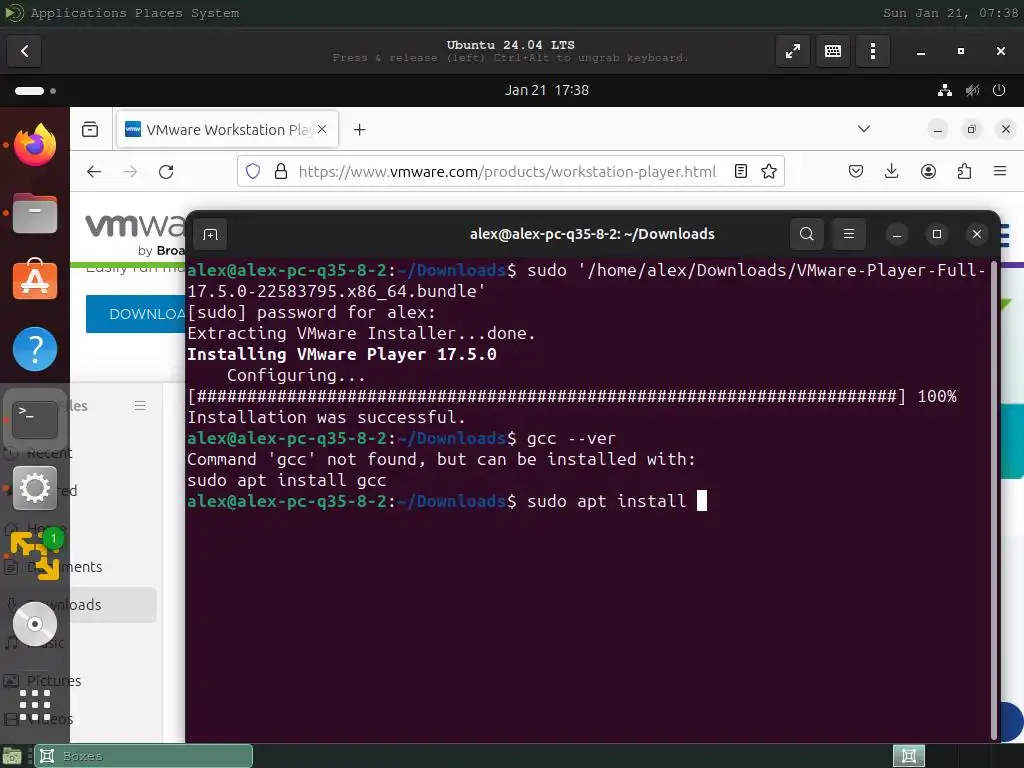Launch VMware Player icon in dock
Image resolution: width=1024 pixels, height=768 pixels.
tap(35, 555)
